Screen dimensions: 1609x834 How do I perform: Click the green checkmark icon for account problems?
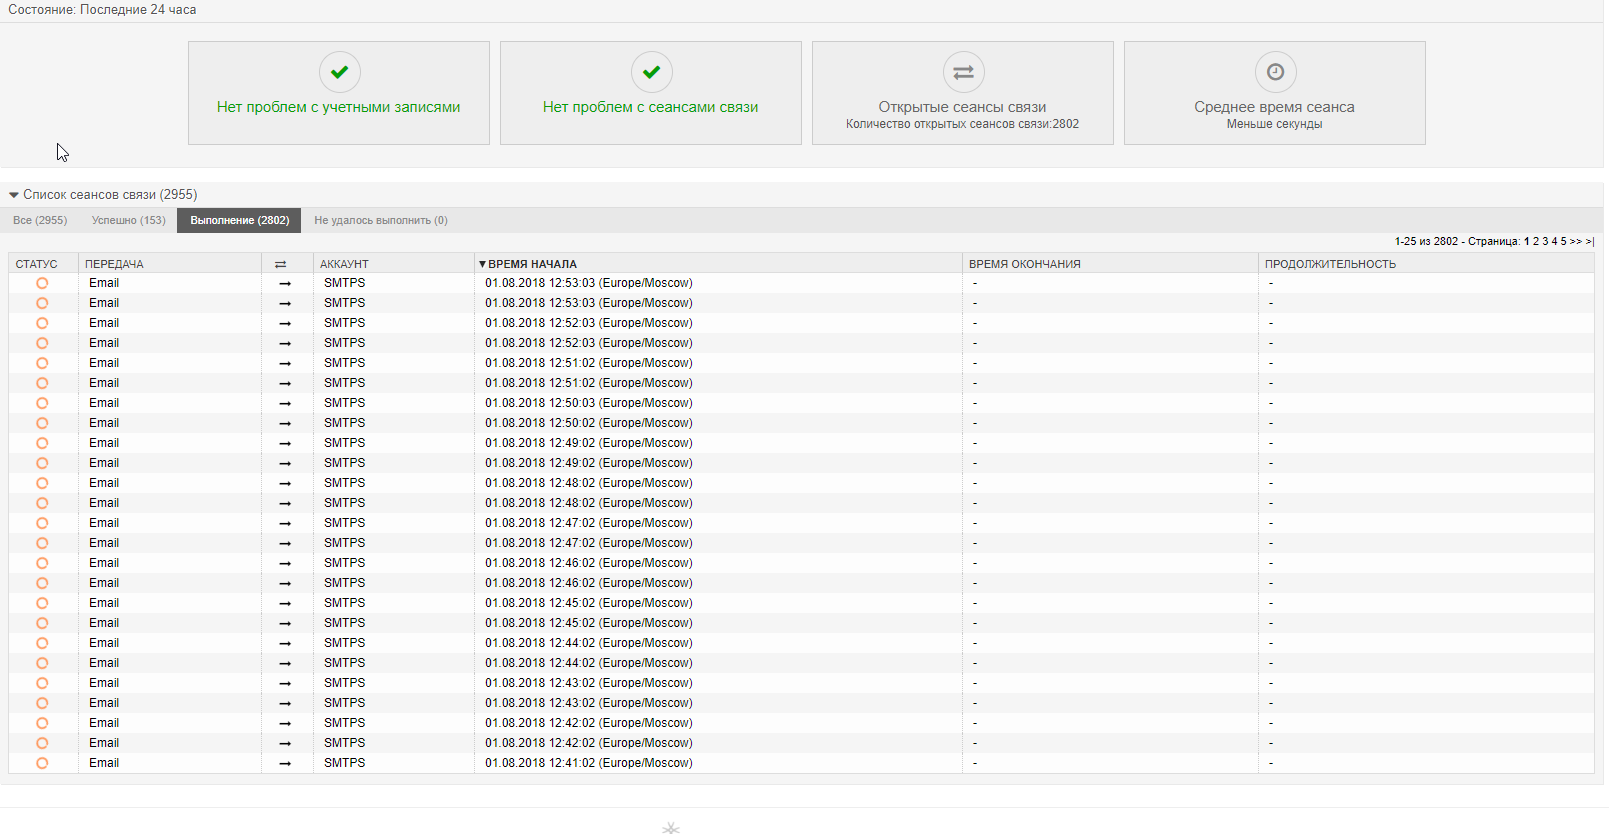[339, 72]
